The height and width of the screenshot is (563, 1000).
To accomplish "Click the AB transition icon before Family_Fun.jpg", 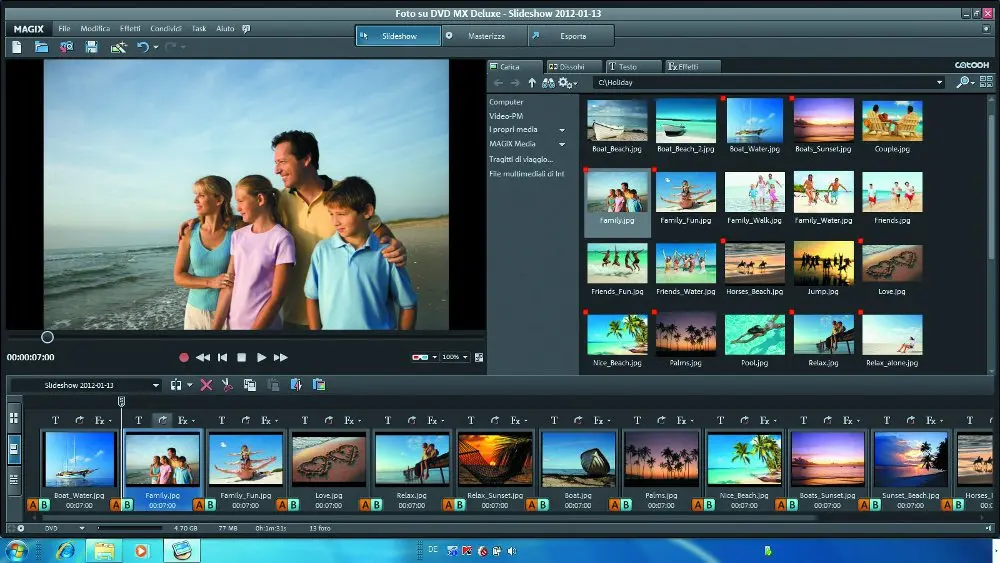I will point(204,505).
